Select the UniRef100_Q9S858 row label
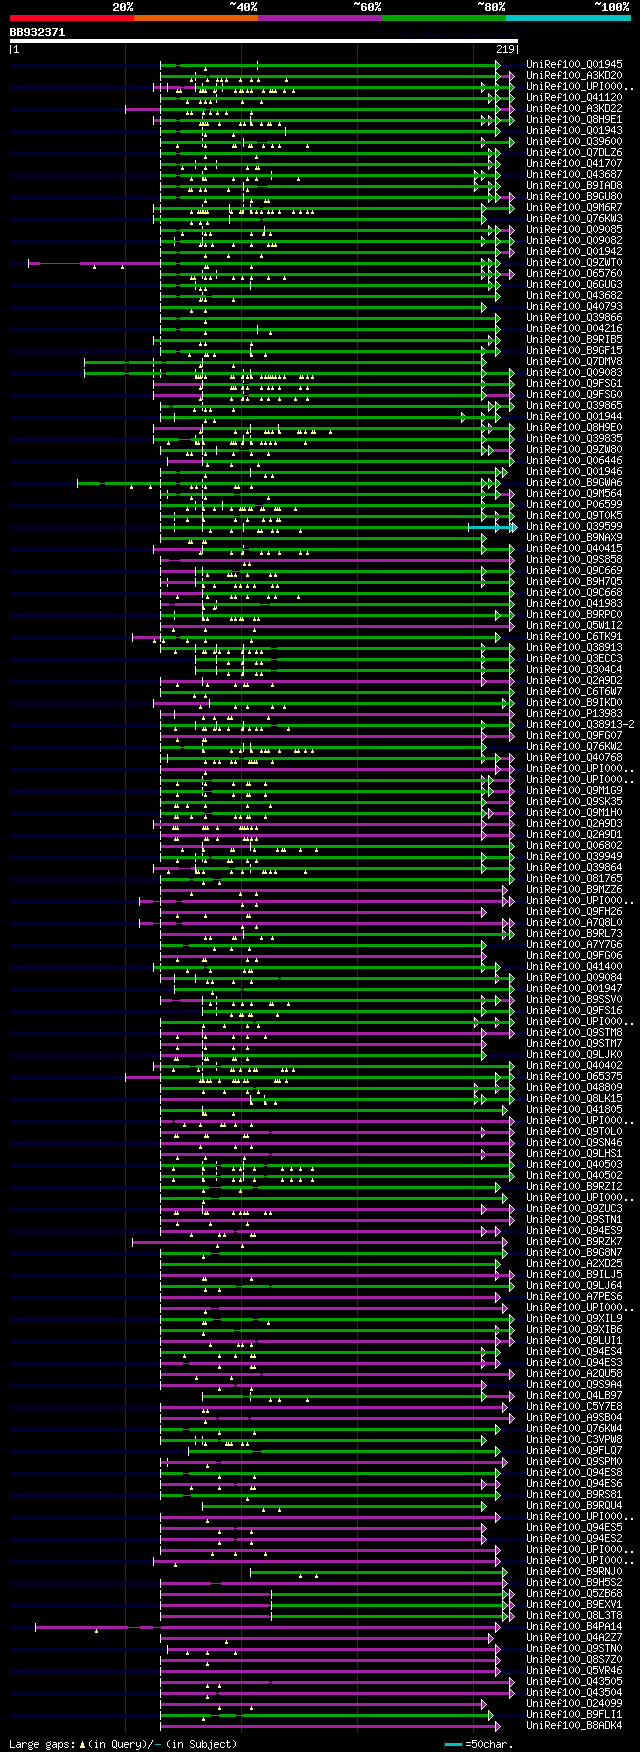640x1752 pixels. (x=574, y=560)
